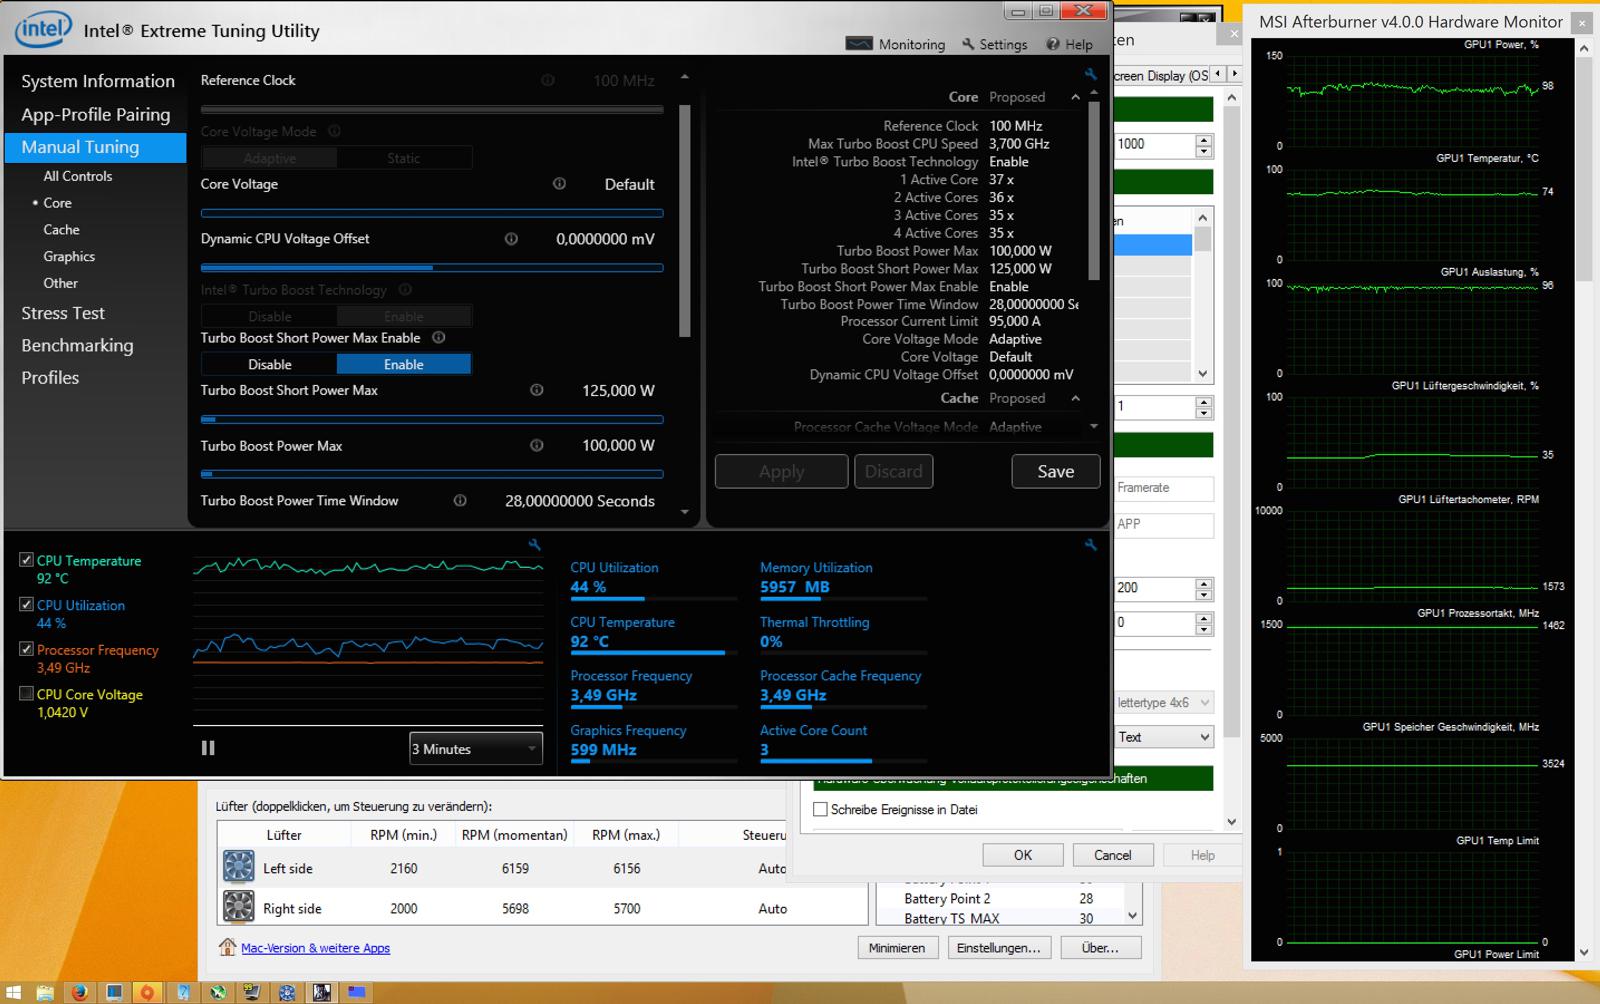The image size is (1600, 1004).
Task: Click down arrow of the 200 spinner
Action: point(1204,594)
